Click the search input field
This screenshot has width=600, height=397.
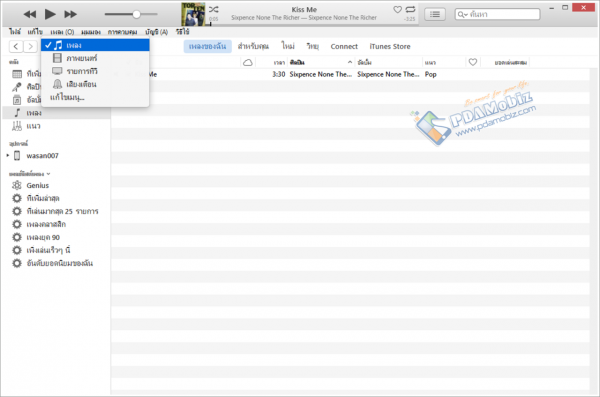(x=497, y=14)
